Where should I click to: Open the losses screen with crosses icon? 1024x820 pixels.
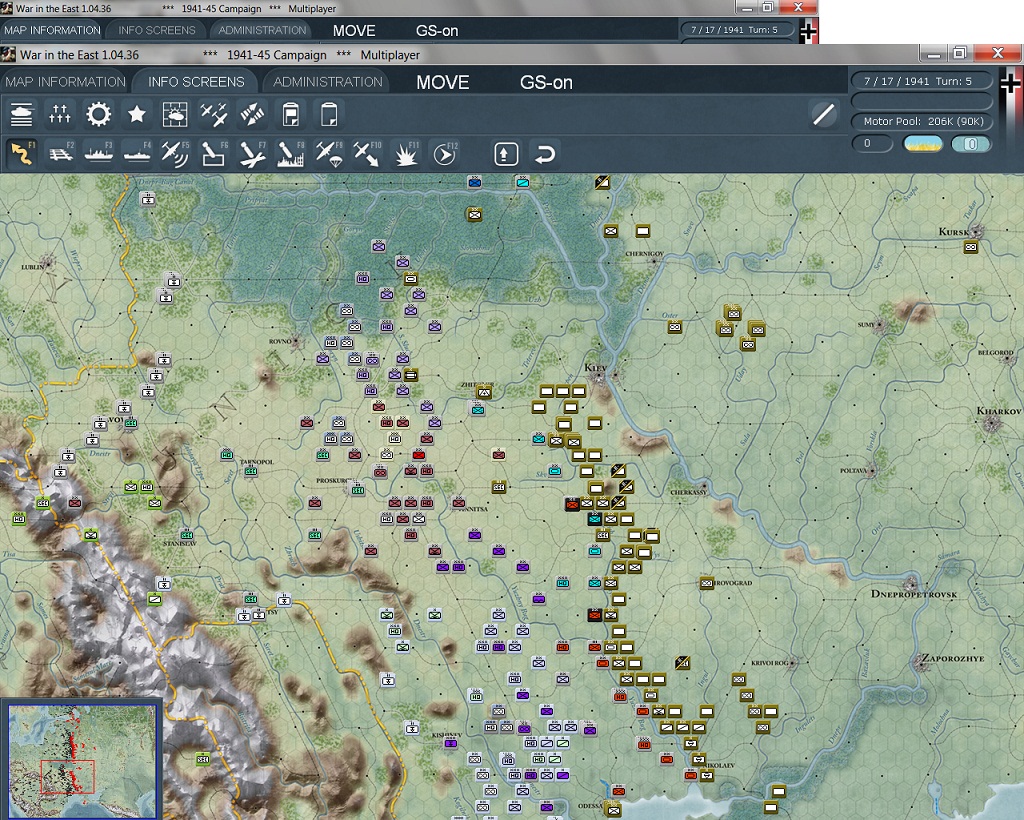pyautogui.click(x=60, y=114)
